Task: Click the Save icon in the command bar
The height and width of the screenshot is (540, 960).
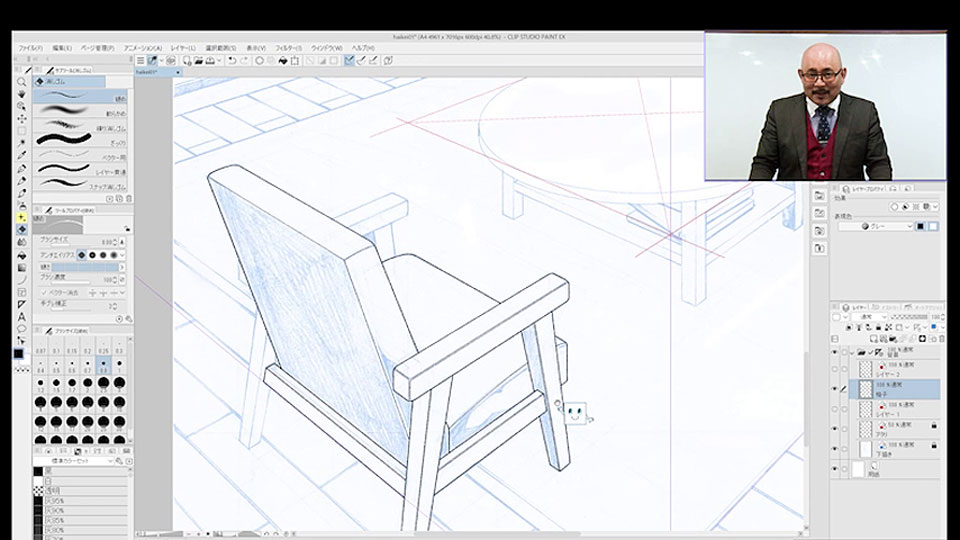Action: click(x=210, y=61)
